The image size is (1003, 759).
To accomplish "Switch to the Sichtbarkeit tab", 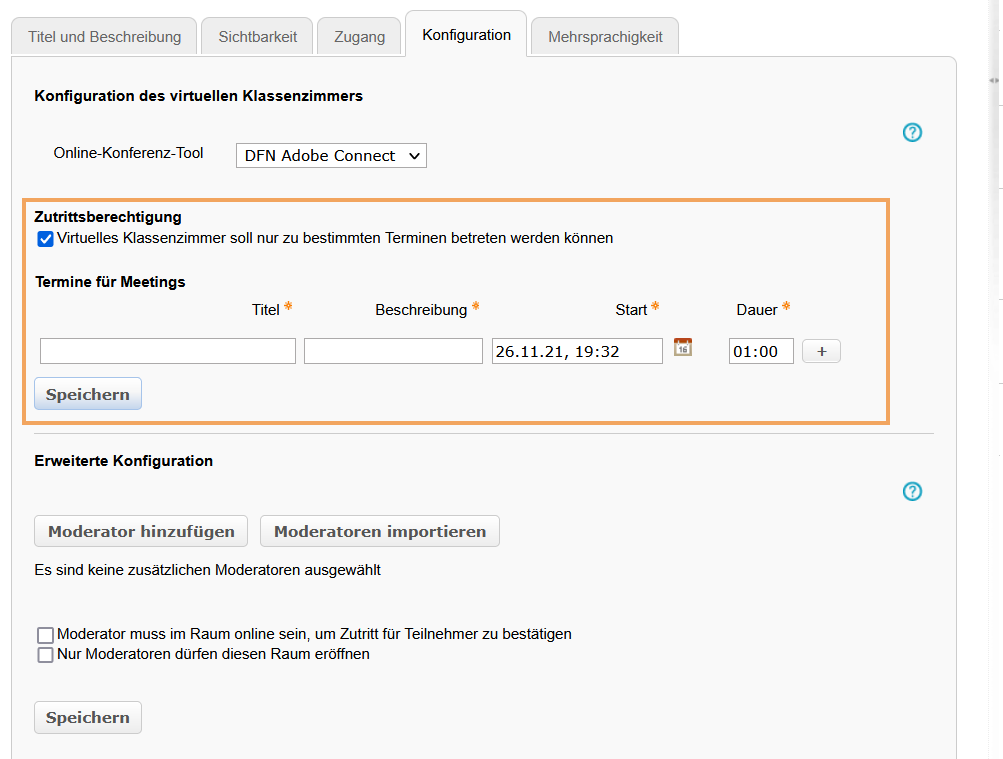I will [x=256, y=36].
